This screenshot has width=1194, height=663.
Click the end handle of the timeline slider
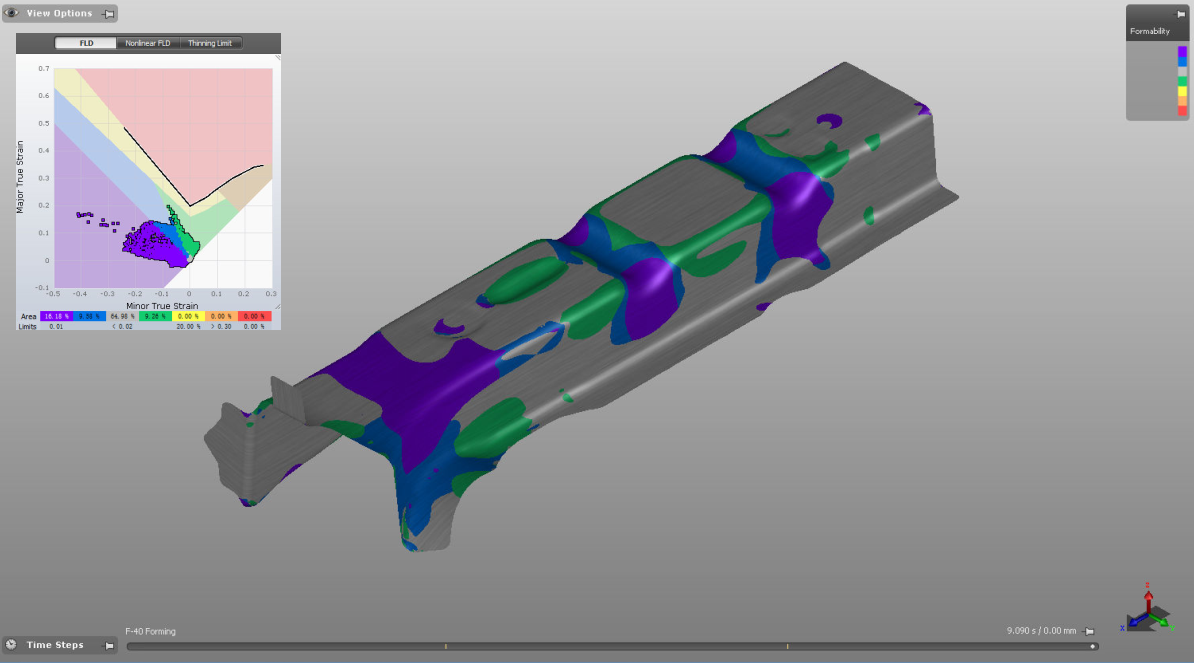[x=1092, y=646]
